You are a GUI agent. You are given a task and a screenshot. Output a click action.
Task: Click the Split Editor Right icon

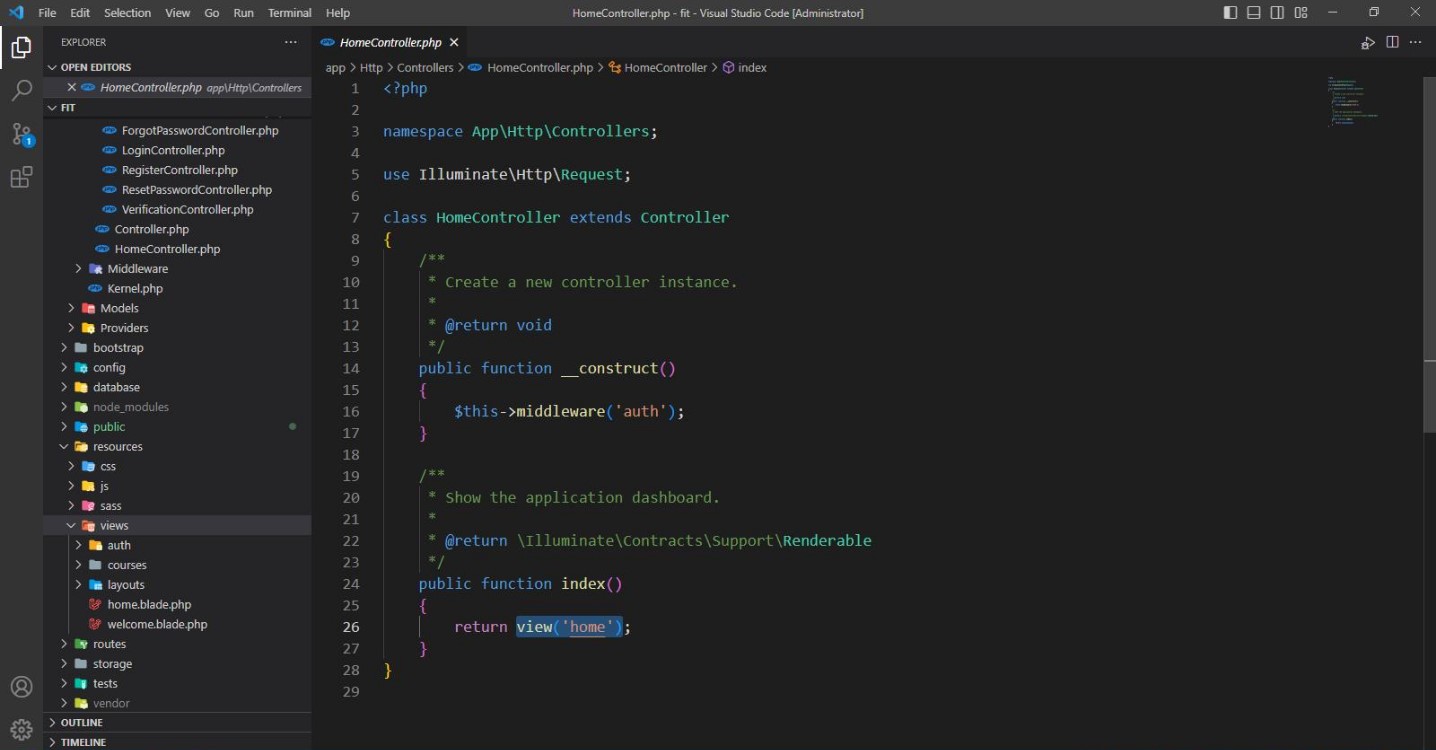coord(1392,42)
